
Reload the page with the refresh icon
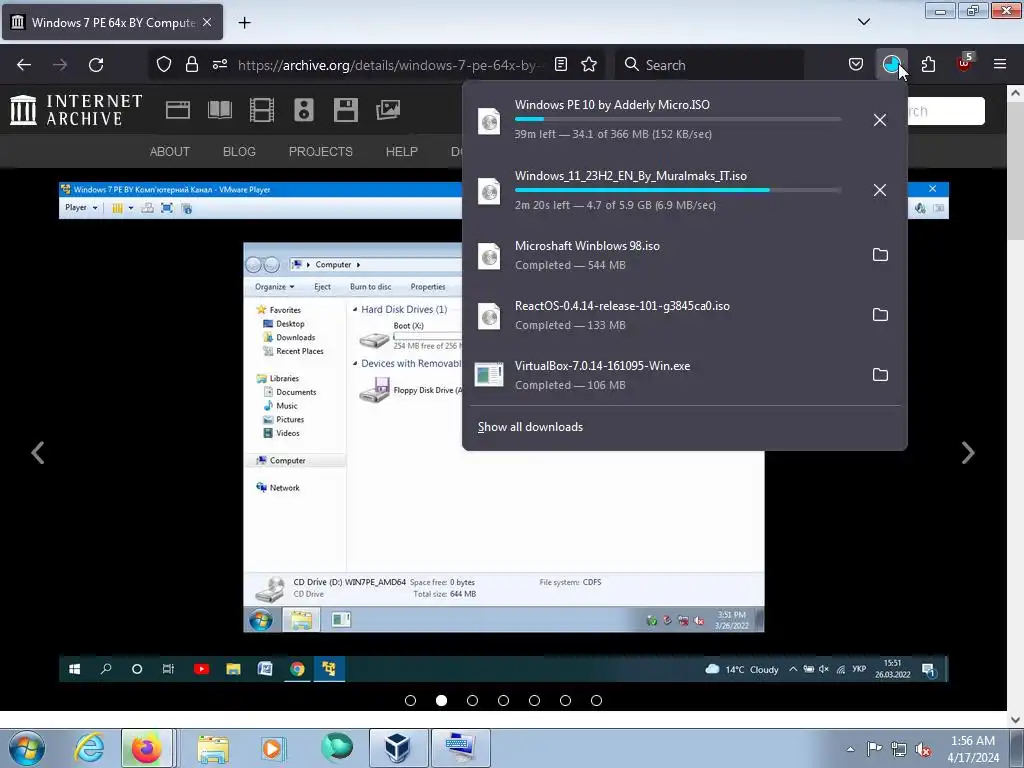pos(96,65)
